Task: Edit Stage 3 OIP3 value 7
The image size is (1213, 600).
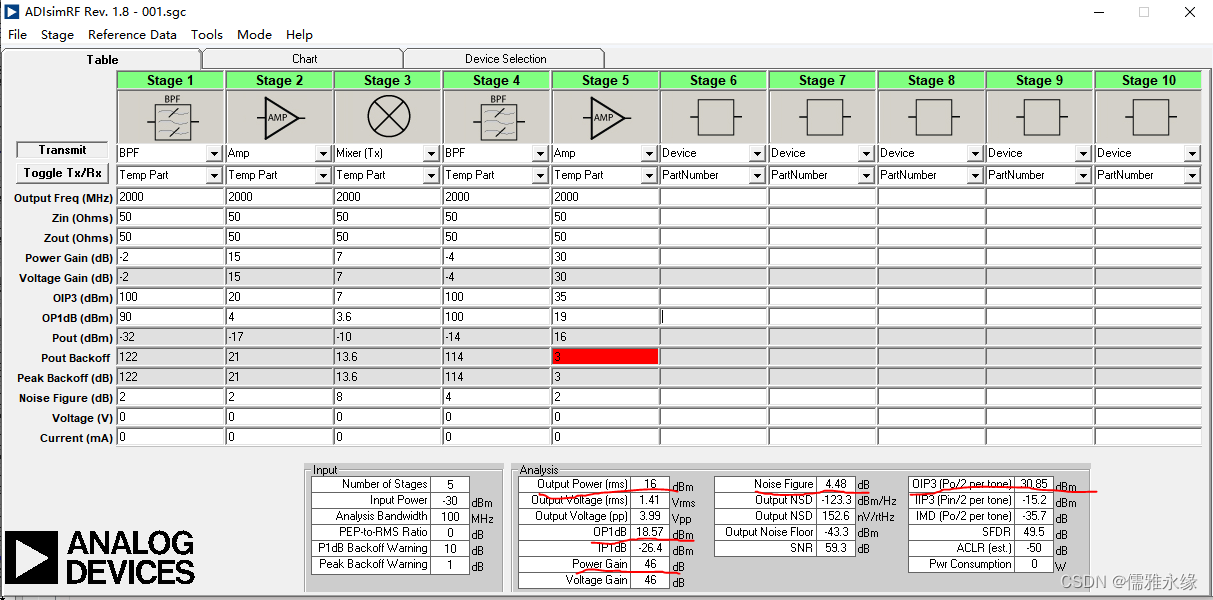Action: click(x=388, y=297)
